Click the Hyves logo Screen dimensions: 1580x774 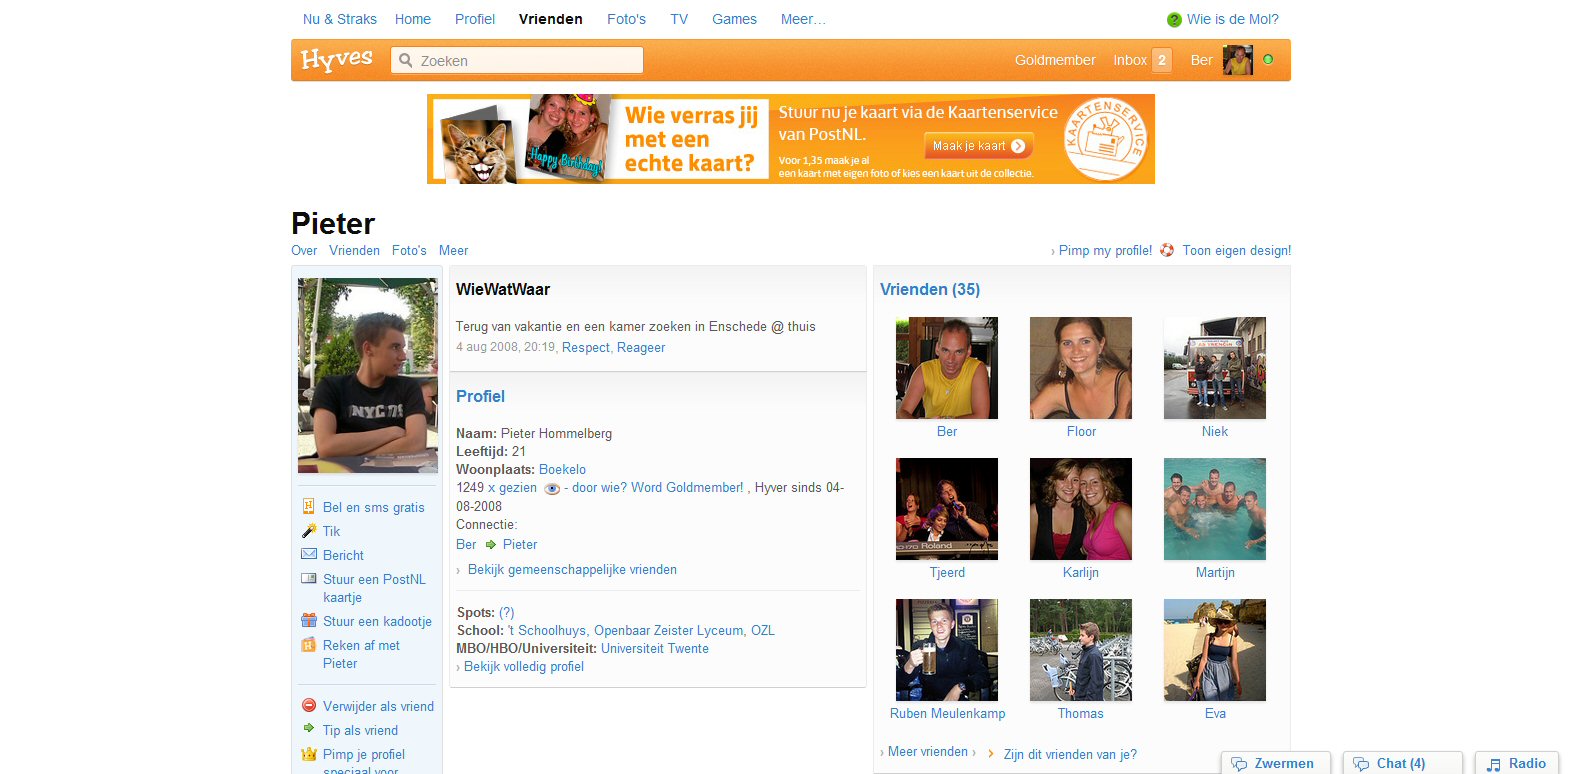pyautogui.click(x=336, y=60)
